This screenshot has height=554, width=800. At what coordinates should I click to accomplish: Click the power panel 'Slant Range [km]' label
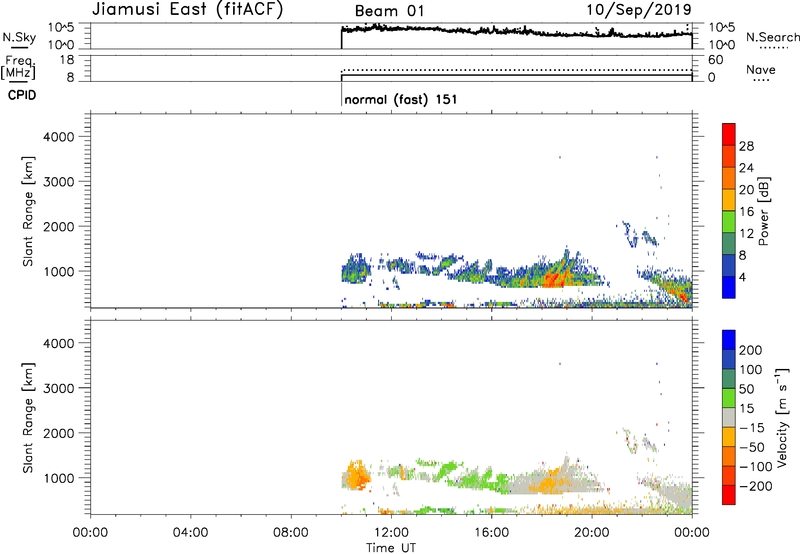click(x=29, y=211)
